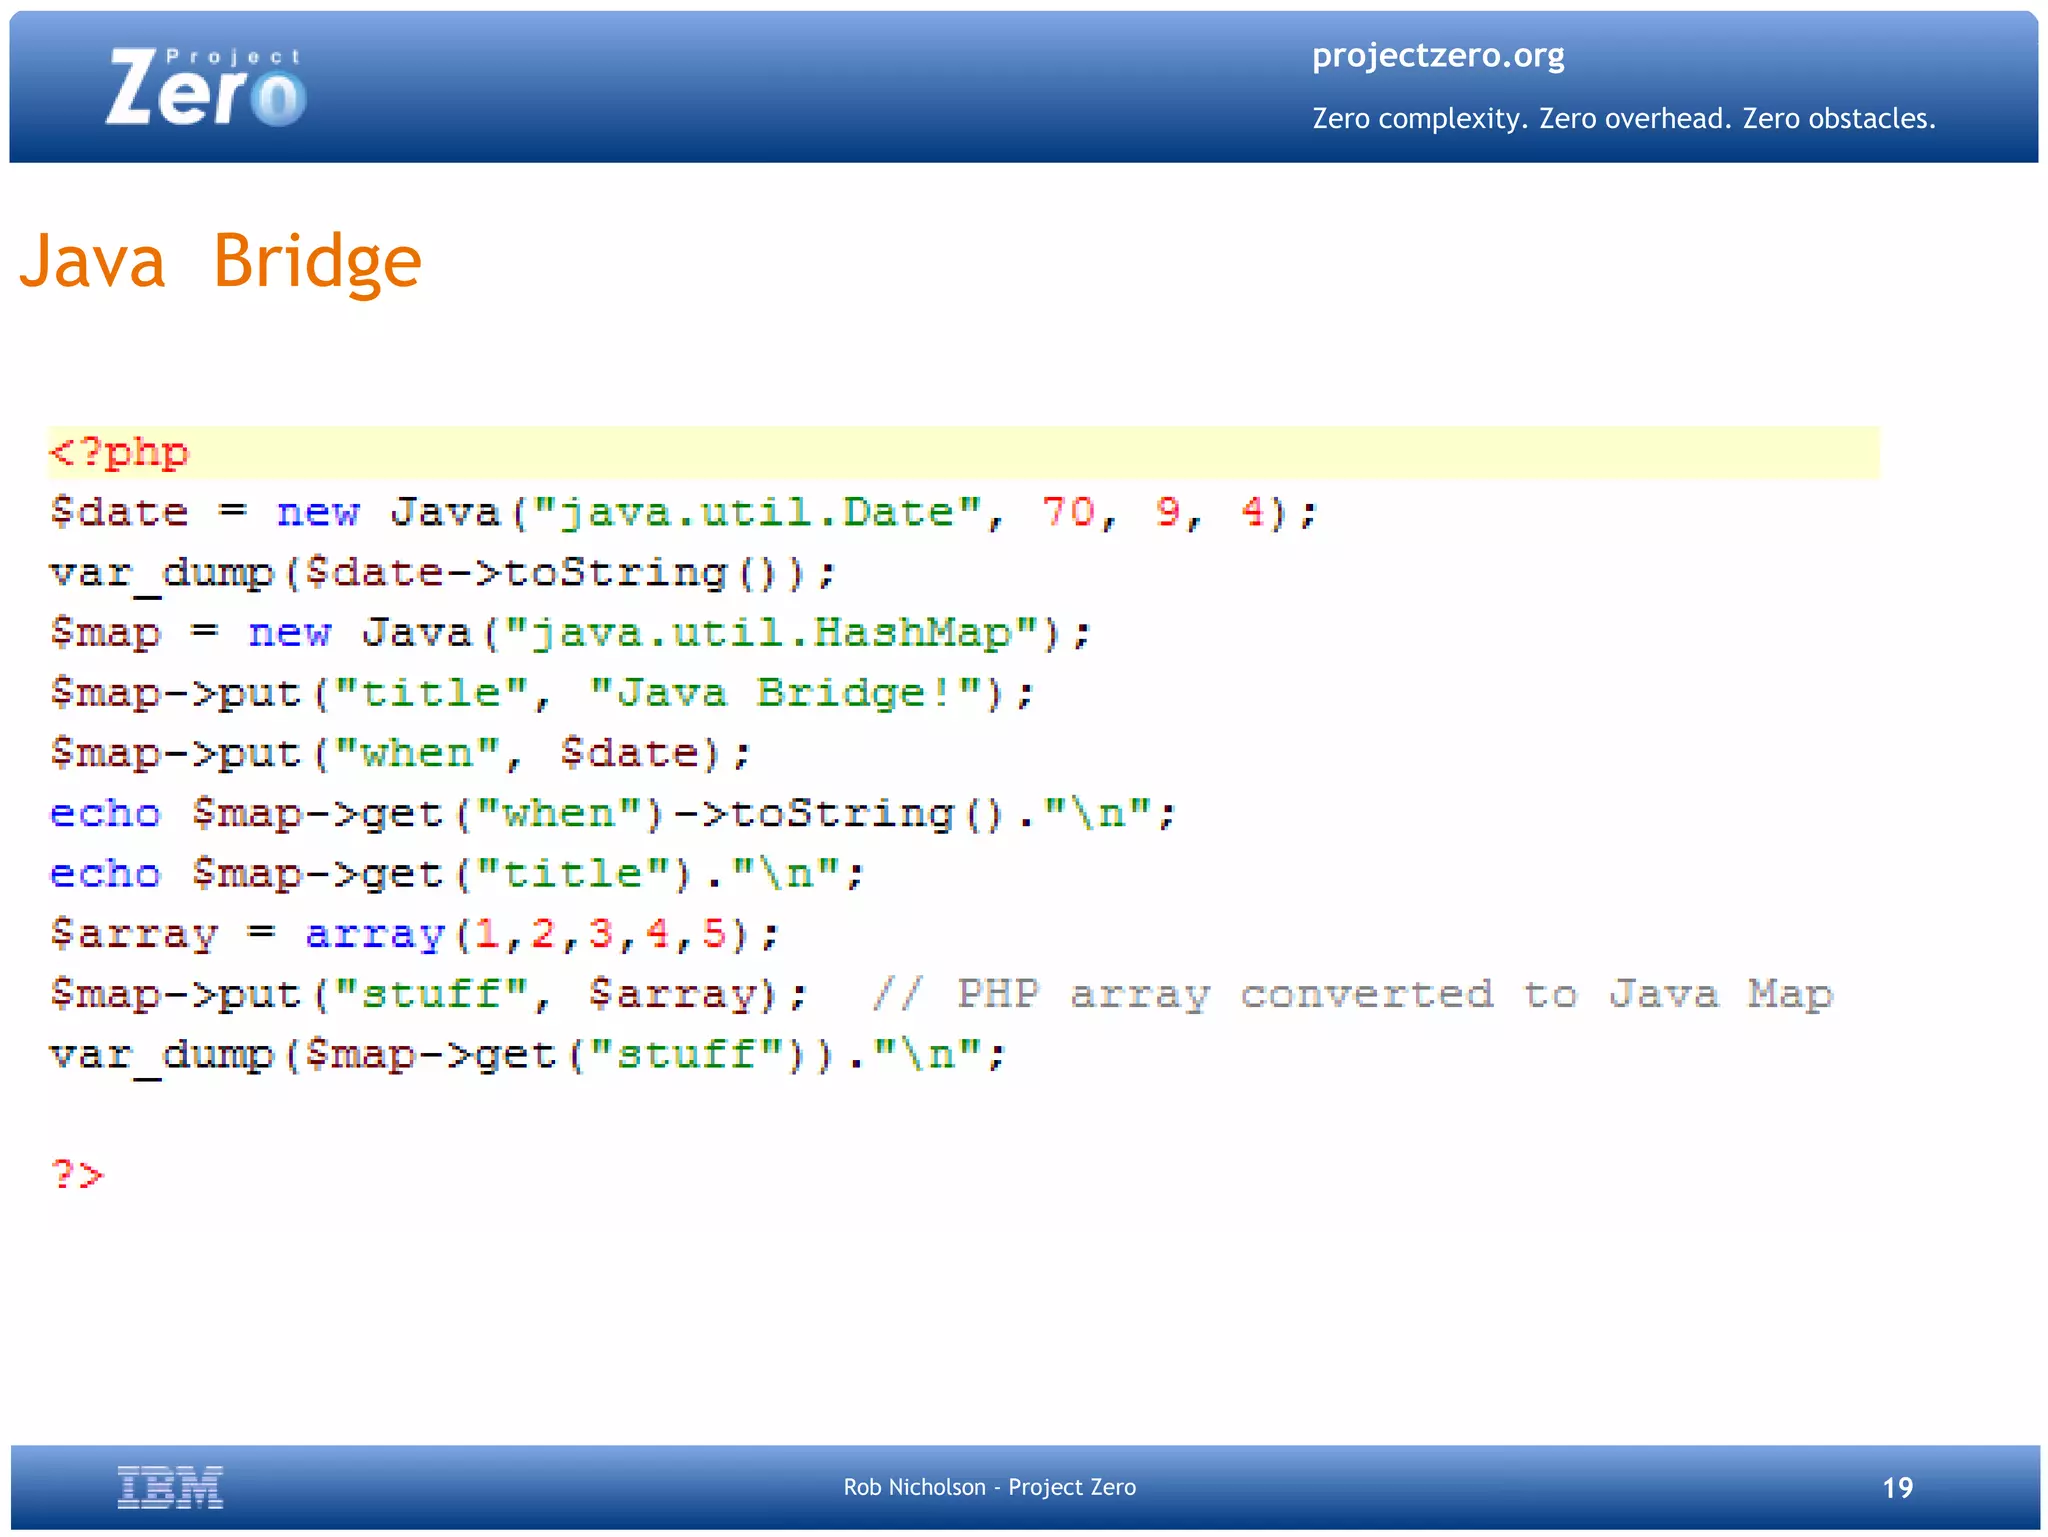
Task: Click the 'echo $map->get("when")' line
Action: tap(613, 814)
